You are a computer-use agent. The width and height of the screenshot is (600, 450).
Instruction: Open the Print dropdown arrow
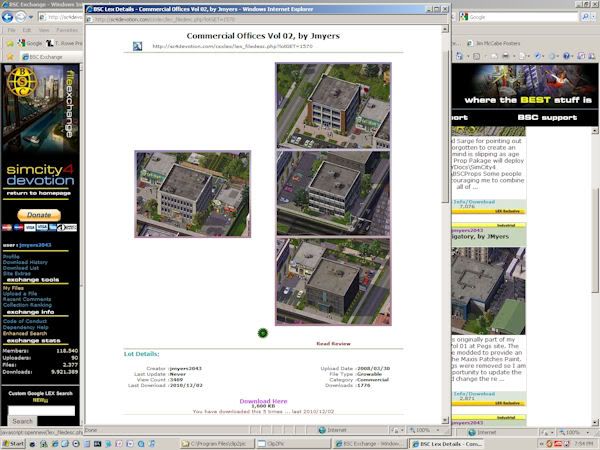point(514,57)
